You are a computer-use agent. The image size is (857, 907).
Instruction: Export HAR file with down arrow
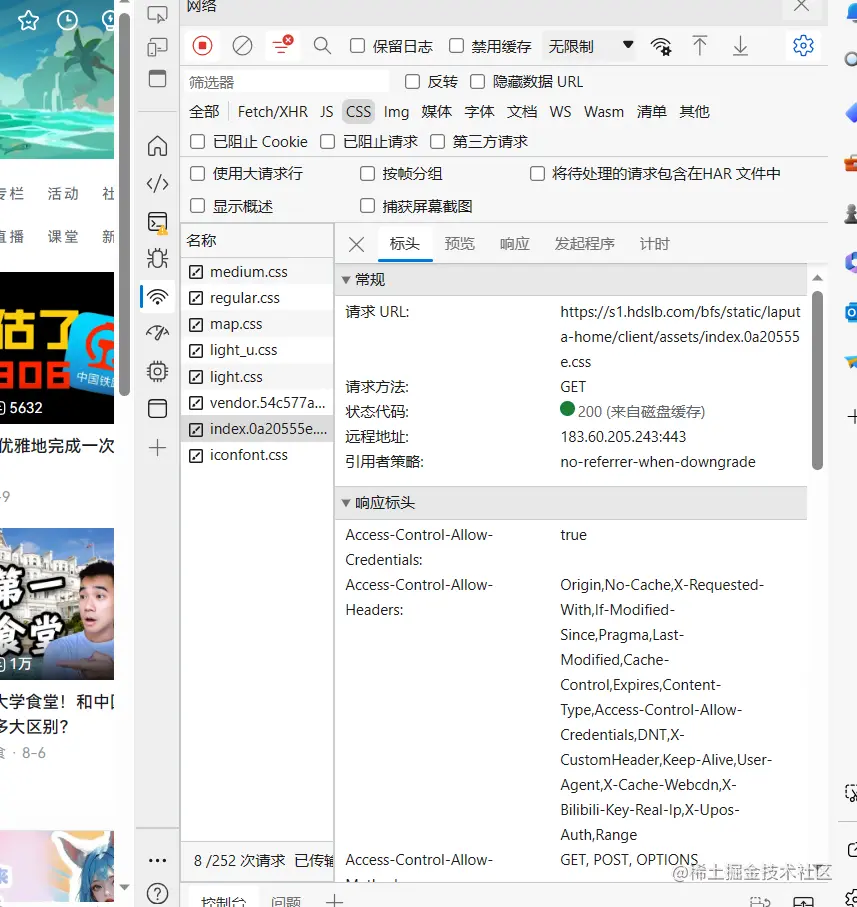point(740,46)
